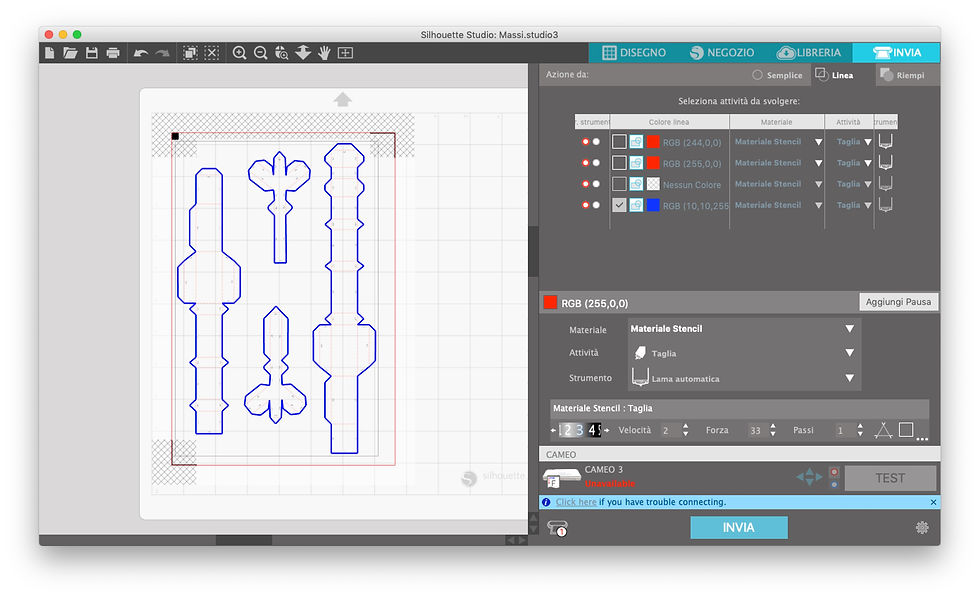
Task: Switch to the INVIA tab
Action: pos(896,53)
